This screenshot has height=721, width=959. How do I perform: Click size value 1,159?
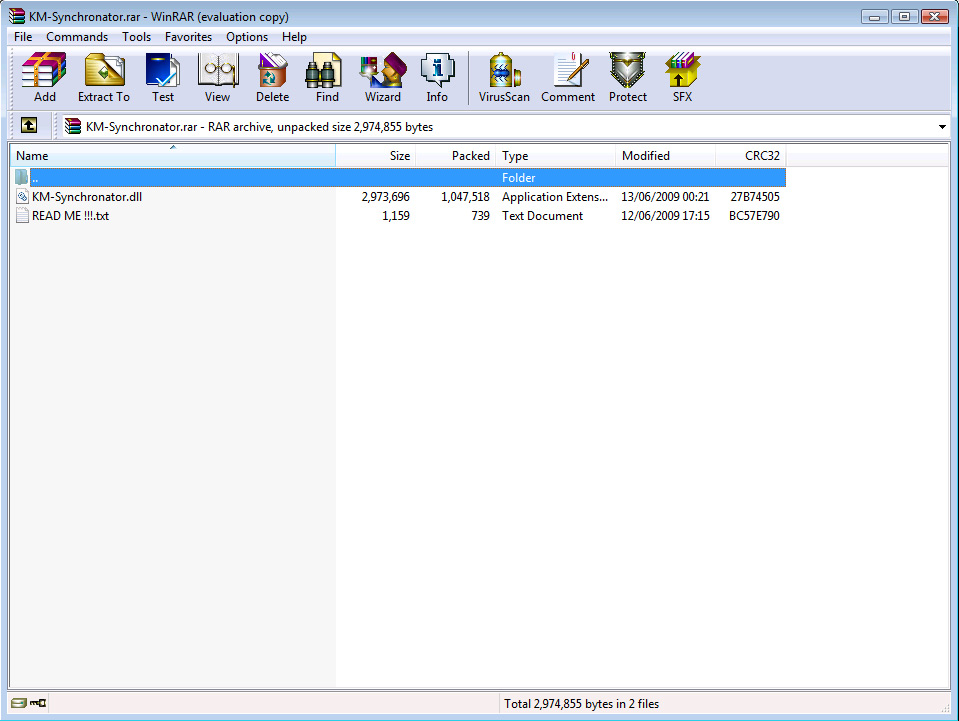click(396, 216)
